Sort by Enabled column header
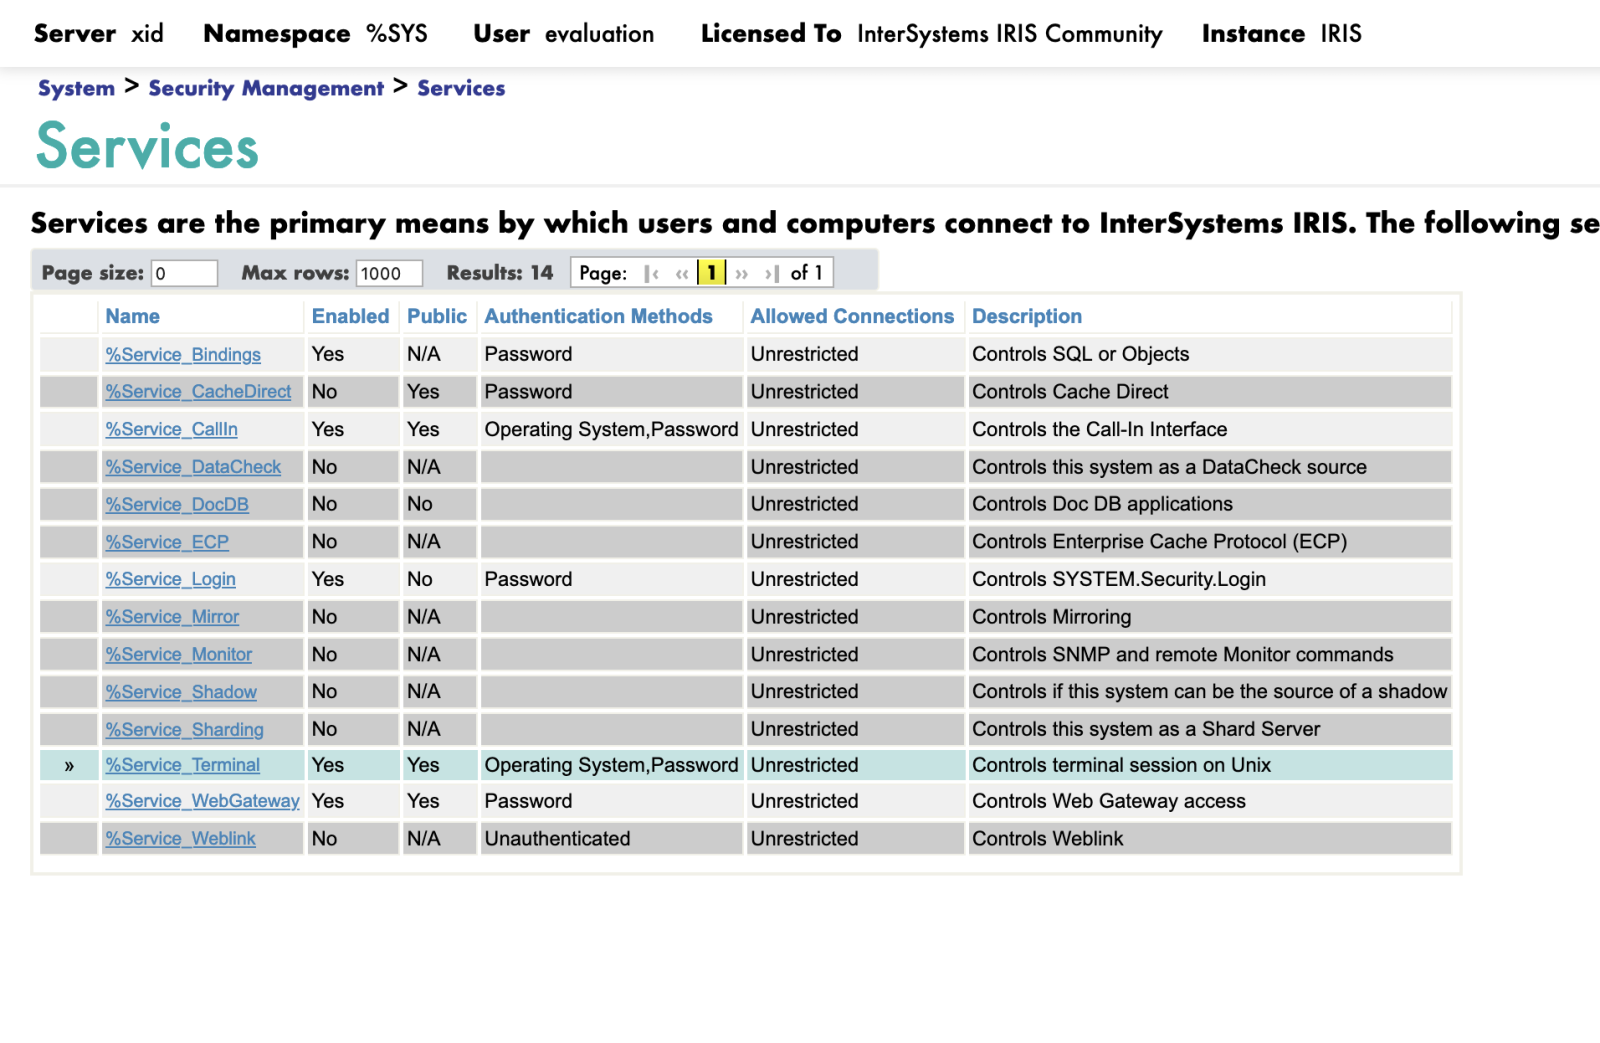This screenshot has width=1600, height=1043. click(350, 316)
